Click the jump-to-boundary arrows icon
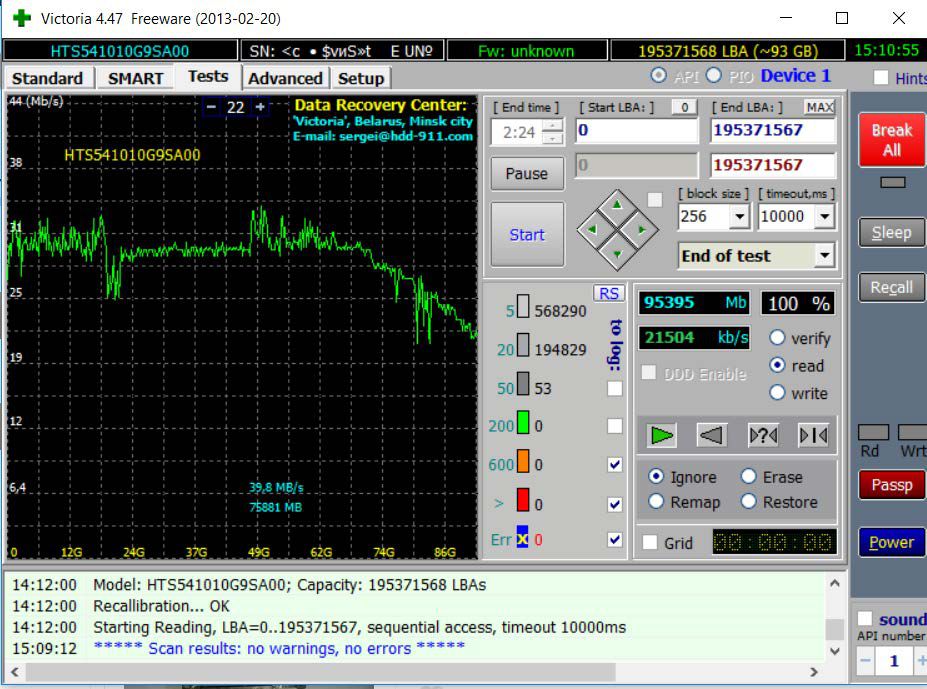927x689 pixels. pos(813,436)
